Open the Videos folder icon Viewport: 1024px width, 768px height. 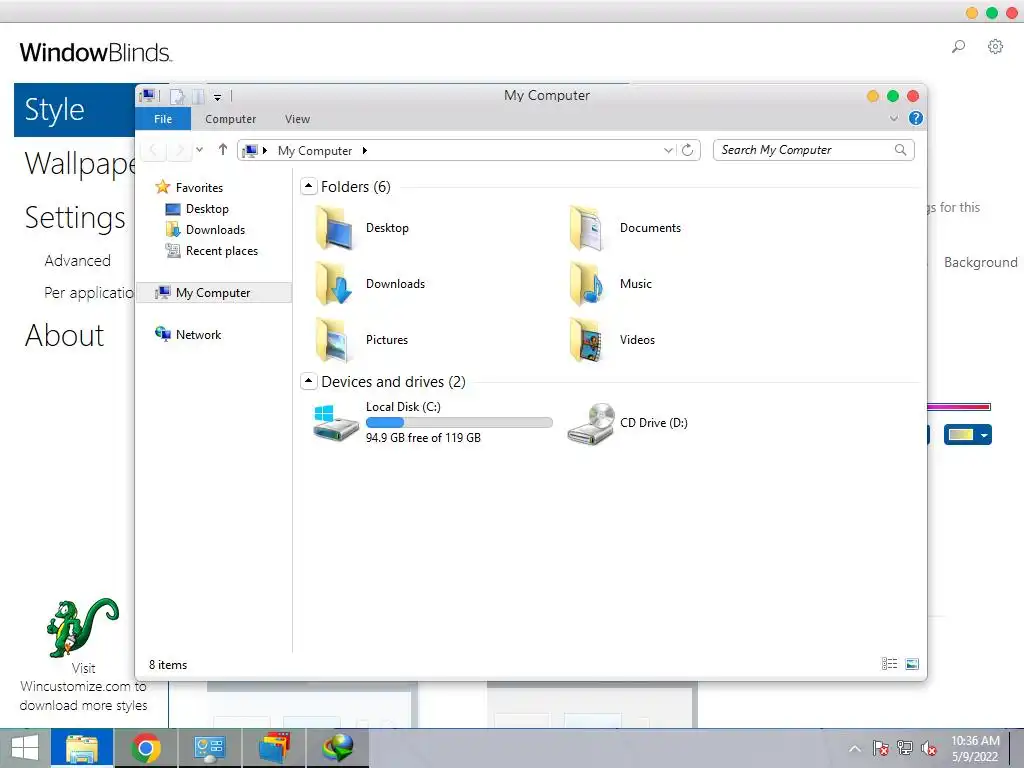(x=587, y=340)
